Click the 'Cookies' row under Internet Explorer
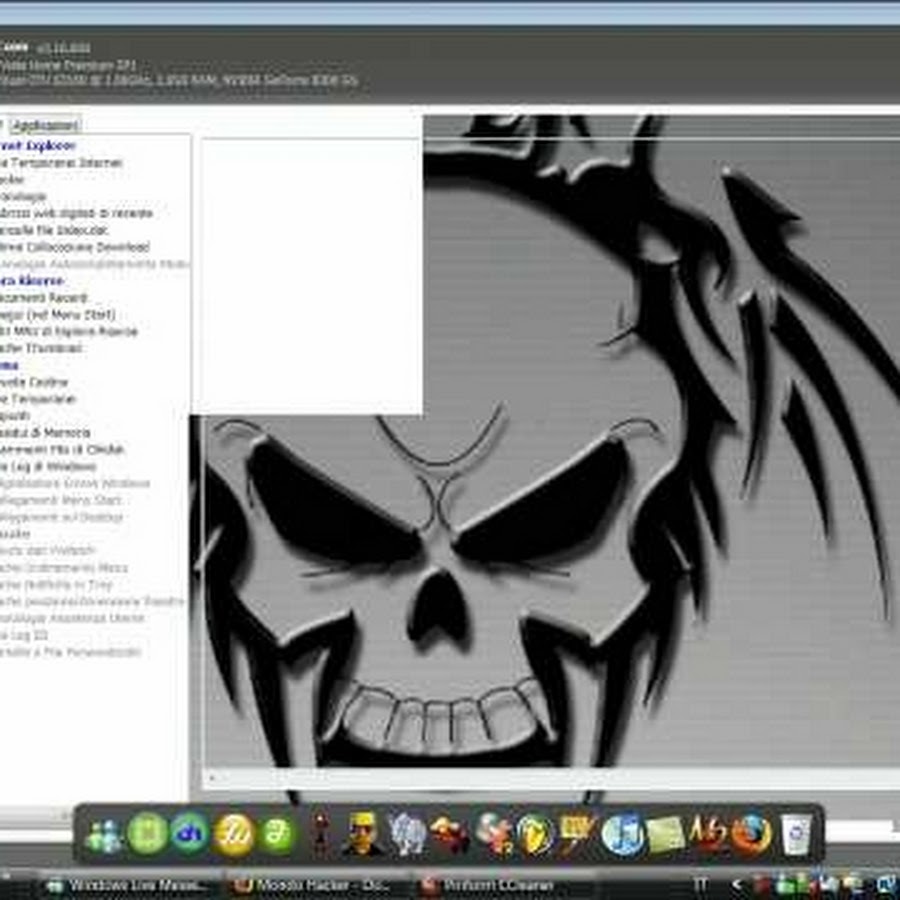Screen dimensions: 900x900 [12, 180]
